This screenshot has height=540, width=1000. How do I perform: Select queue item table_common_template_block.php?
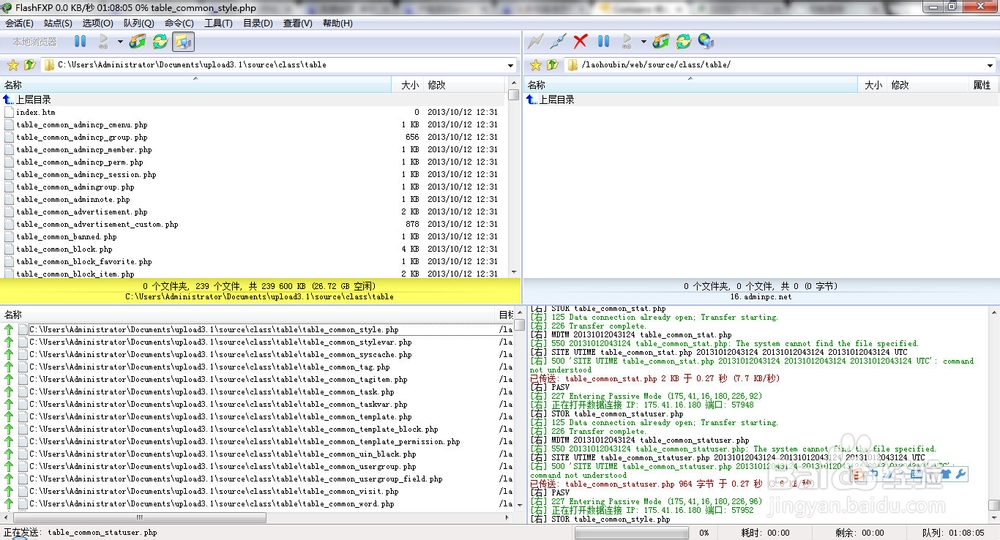[x=258, y=429]
